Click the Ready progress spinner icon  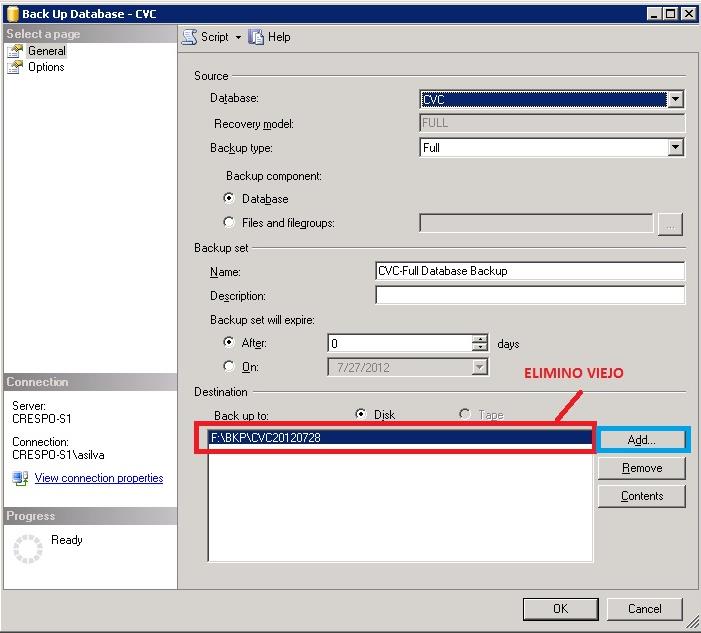coord(28,549)
